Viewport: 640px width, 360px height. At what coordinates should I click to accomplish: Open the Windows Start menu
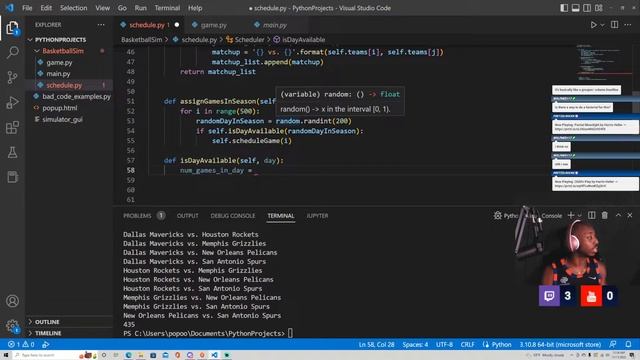(x=6, y=355)
